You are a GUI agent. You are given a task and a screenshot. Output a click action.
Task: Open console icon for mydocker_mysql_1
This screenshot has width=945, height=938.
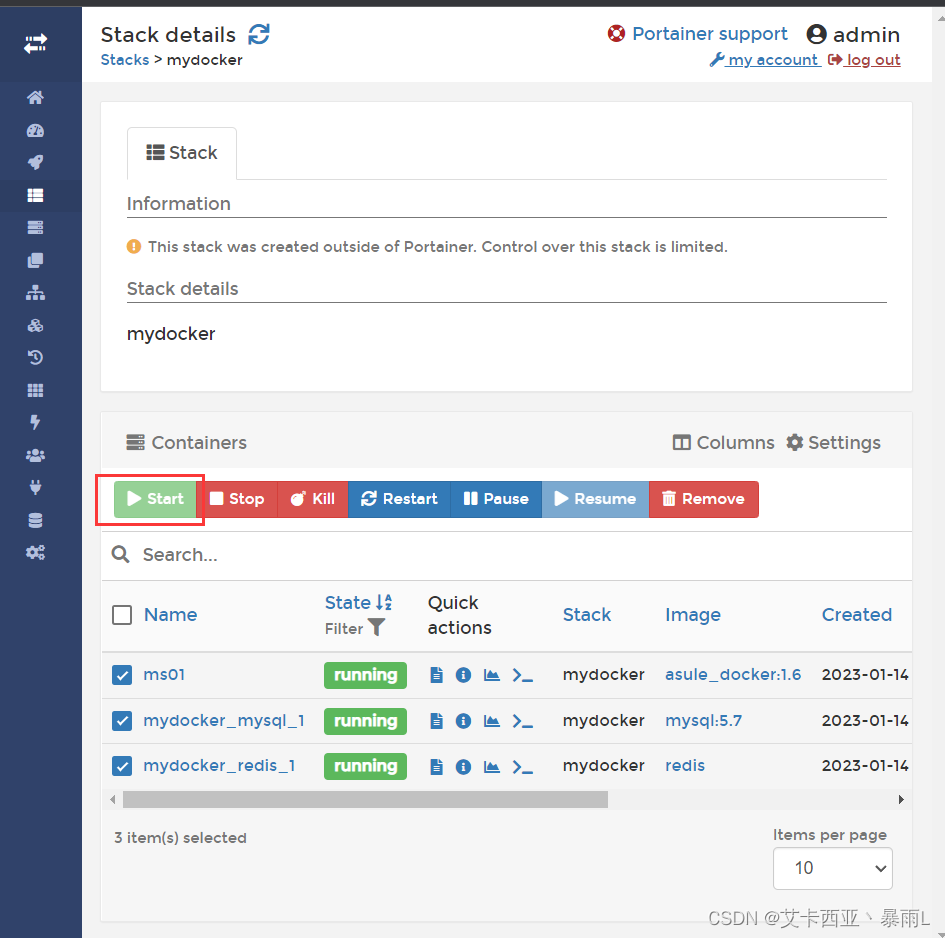(x=523, y=721)
